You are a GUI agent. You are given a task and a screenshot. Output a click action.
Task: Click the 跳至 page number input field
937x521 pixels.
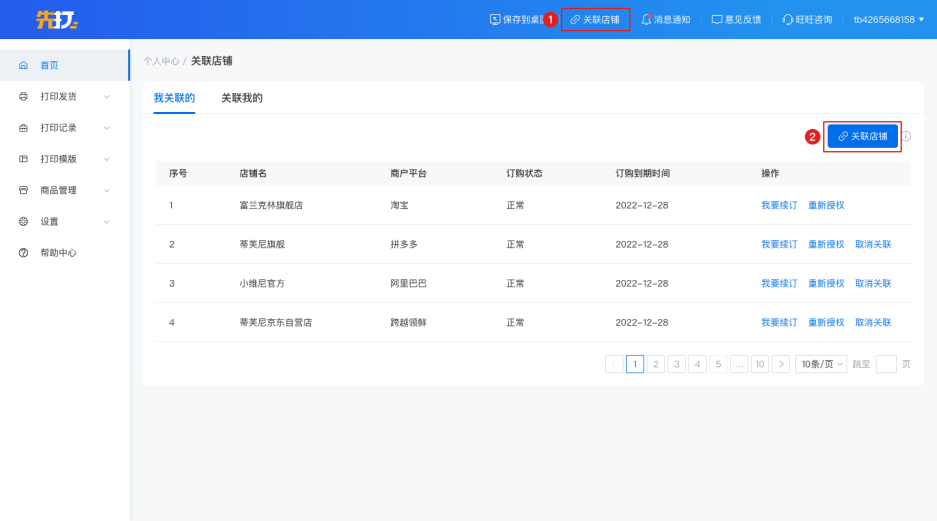[886, 364]
